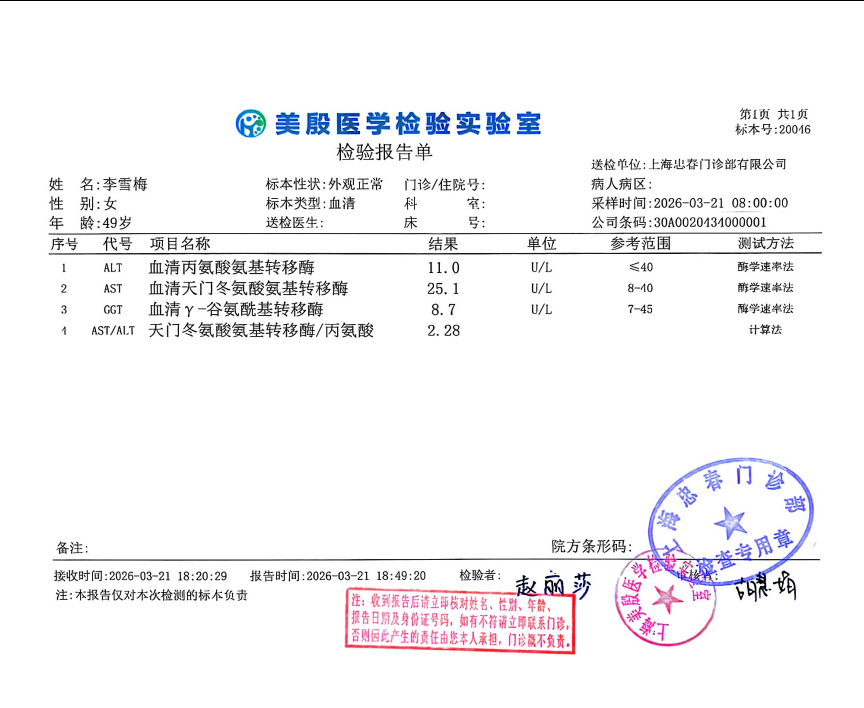864x708 pixels.
Task: Click the company barcode number 30A0020434000001
Action: tap(710, 222)
